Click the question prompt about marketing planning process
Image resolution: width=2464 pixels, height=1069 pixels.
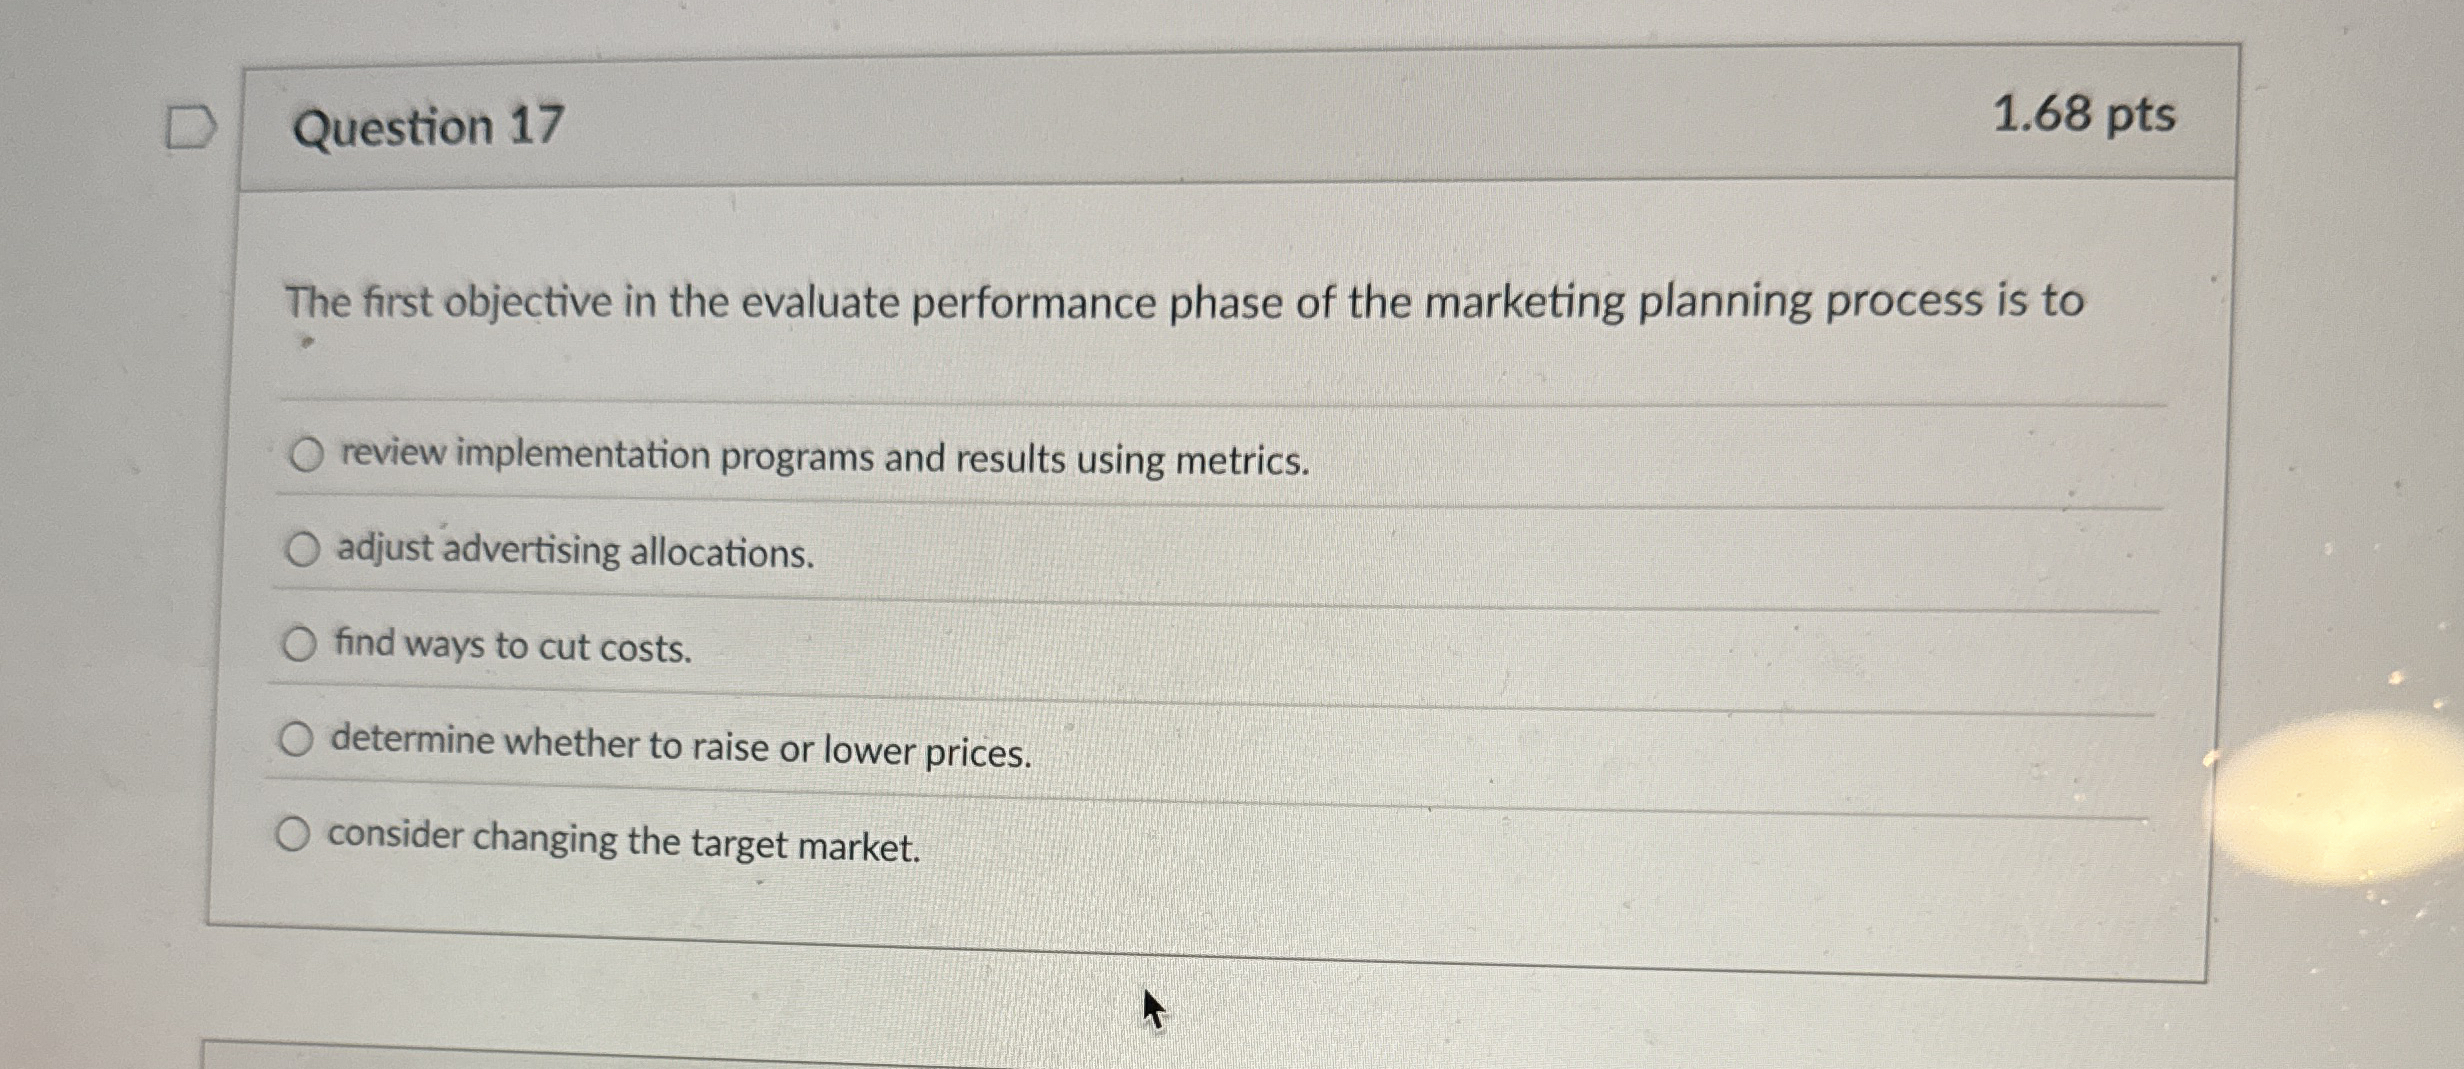1184,302
